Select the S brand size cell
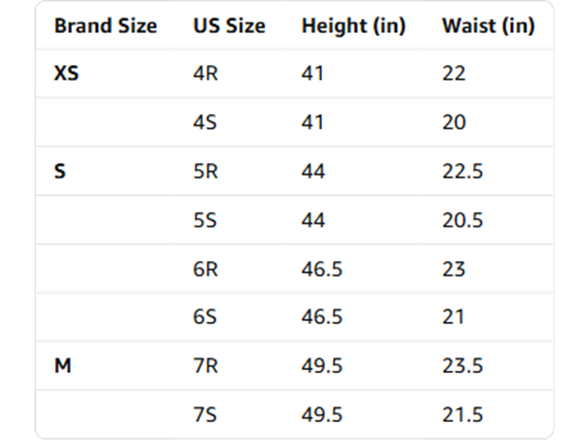 (60, 171)
